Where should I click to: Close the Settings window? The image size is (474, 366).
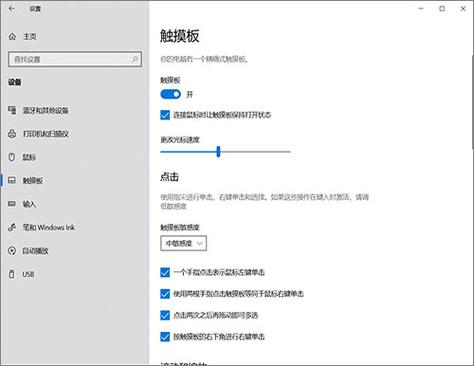[x=463, y=9]
